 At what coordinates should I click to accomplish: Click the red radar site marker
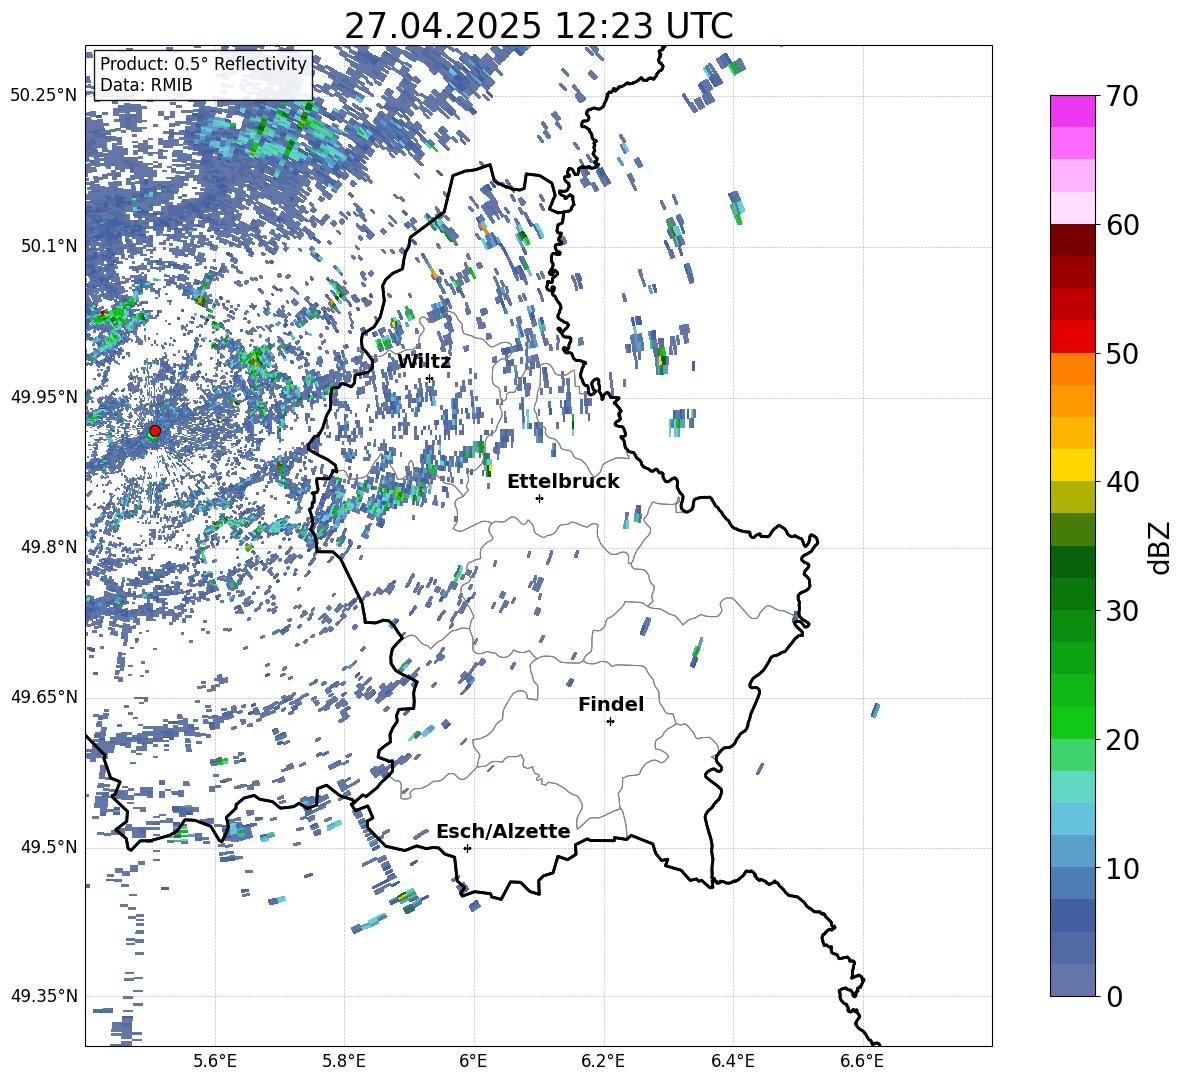pos(155,431)
